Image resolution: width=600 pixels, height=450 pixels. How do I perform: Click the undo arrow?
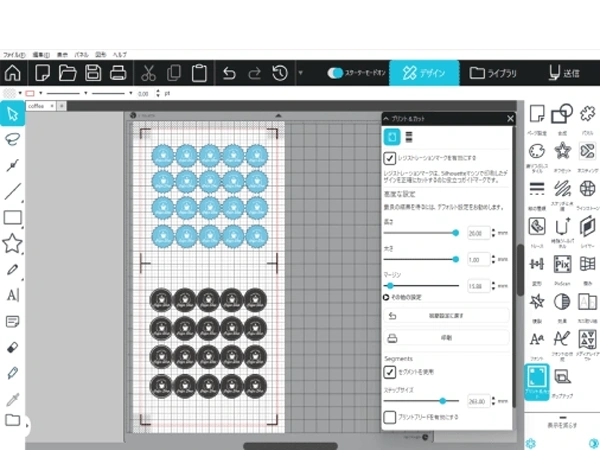pyautogui.click(x=229, y=73)
